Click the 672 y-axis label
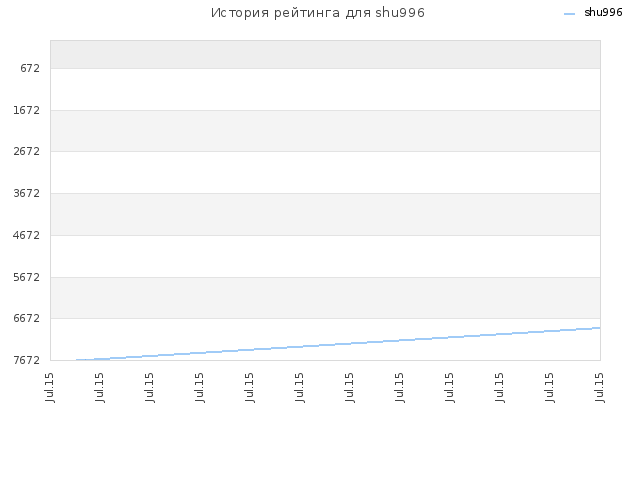 pyautogui.click(x=30, y=69)
